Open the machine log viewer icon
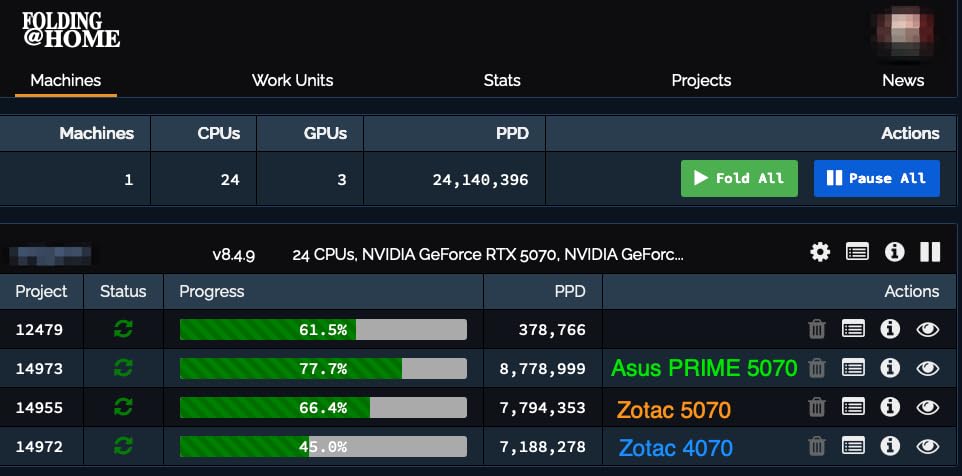This screenshot has height=476, width=962. click(857, 252)
